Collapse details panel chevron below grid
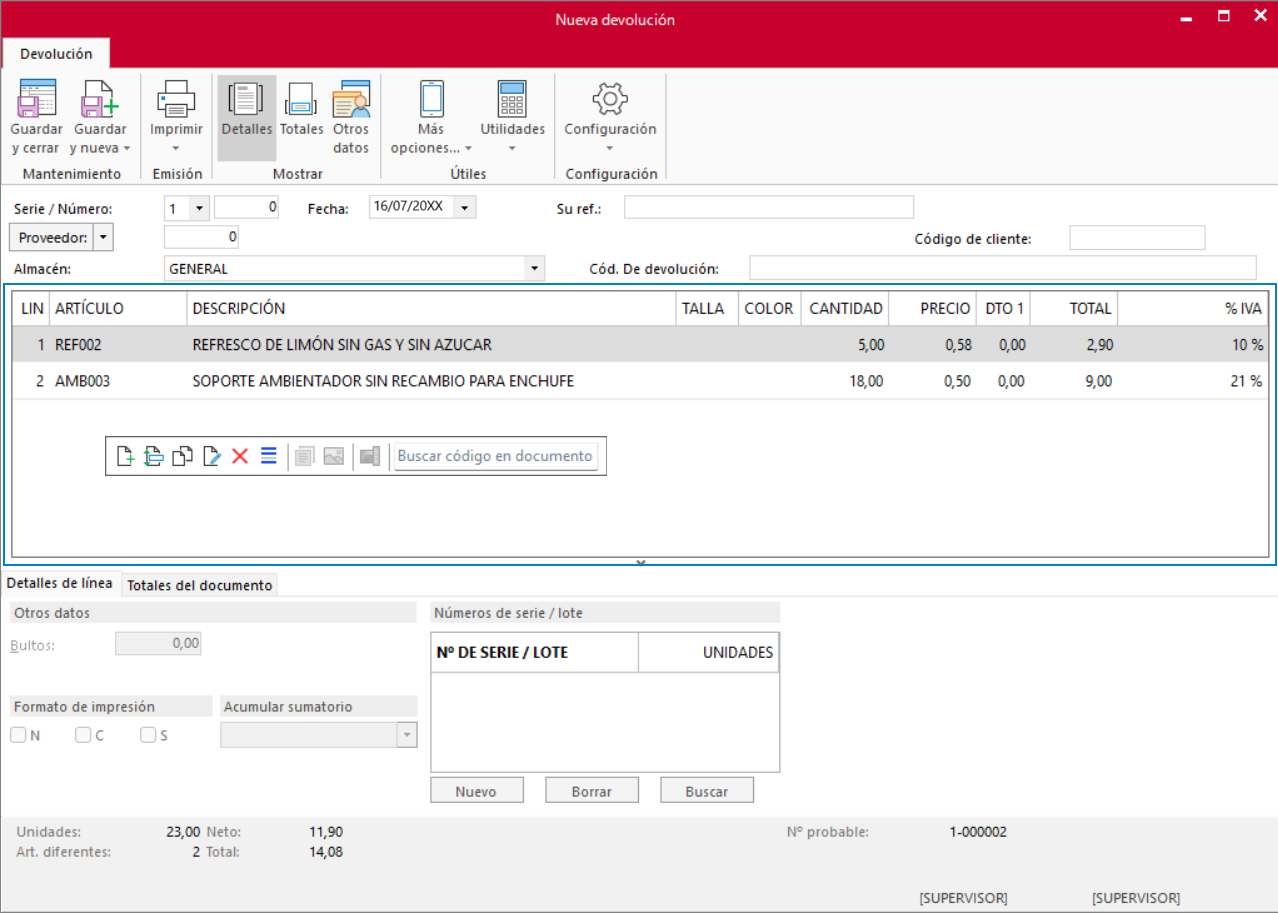 click(641, 563)
